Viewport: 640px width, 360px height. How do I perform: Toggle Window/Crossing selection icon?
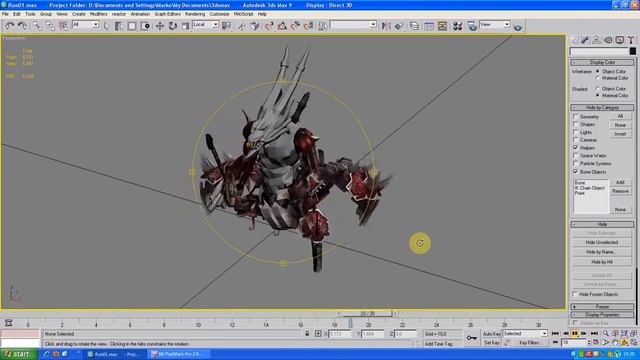coord(145,26)
